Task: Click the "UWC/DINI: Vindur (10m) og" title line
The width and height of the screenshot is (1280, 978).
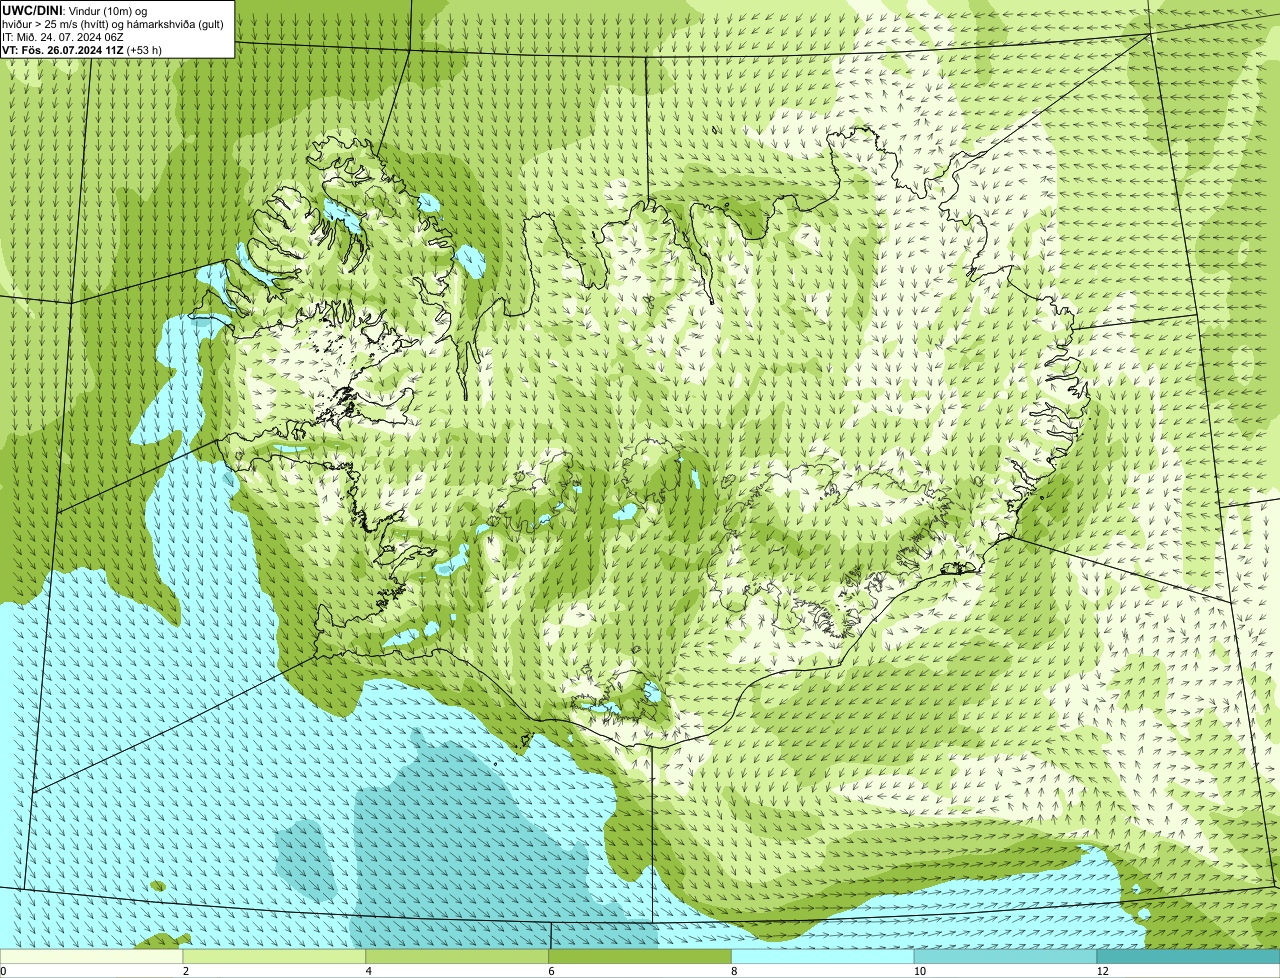Action: [x=75, y=10]
